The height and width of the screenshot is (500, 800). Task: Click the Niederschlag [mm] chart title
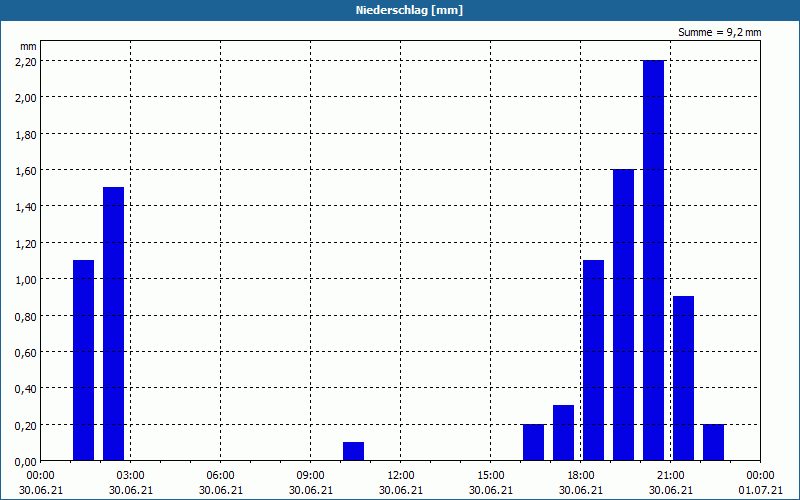(x=409, y=10)
